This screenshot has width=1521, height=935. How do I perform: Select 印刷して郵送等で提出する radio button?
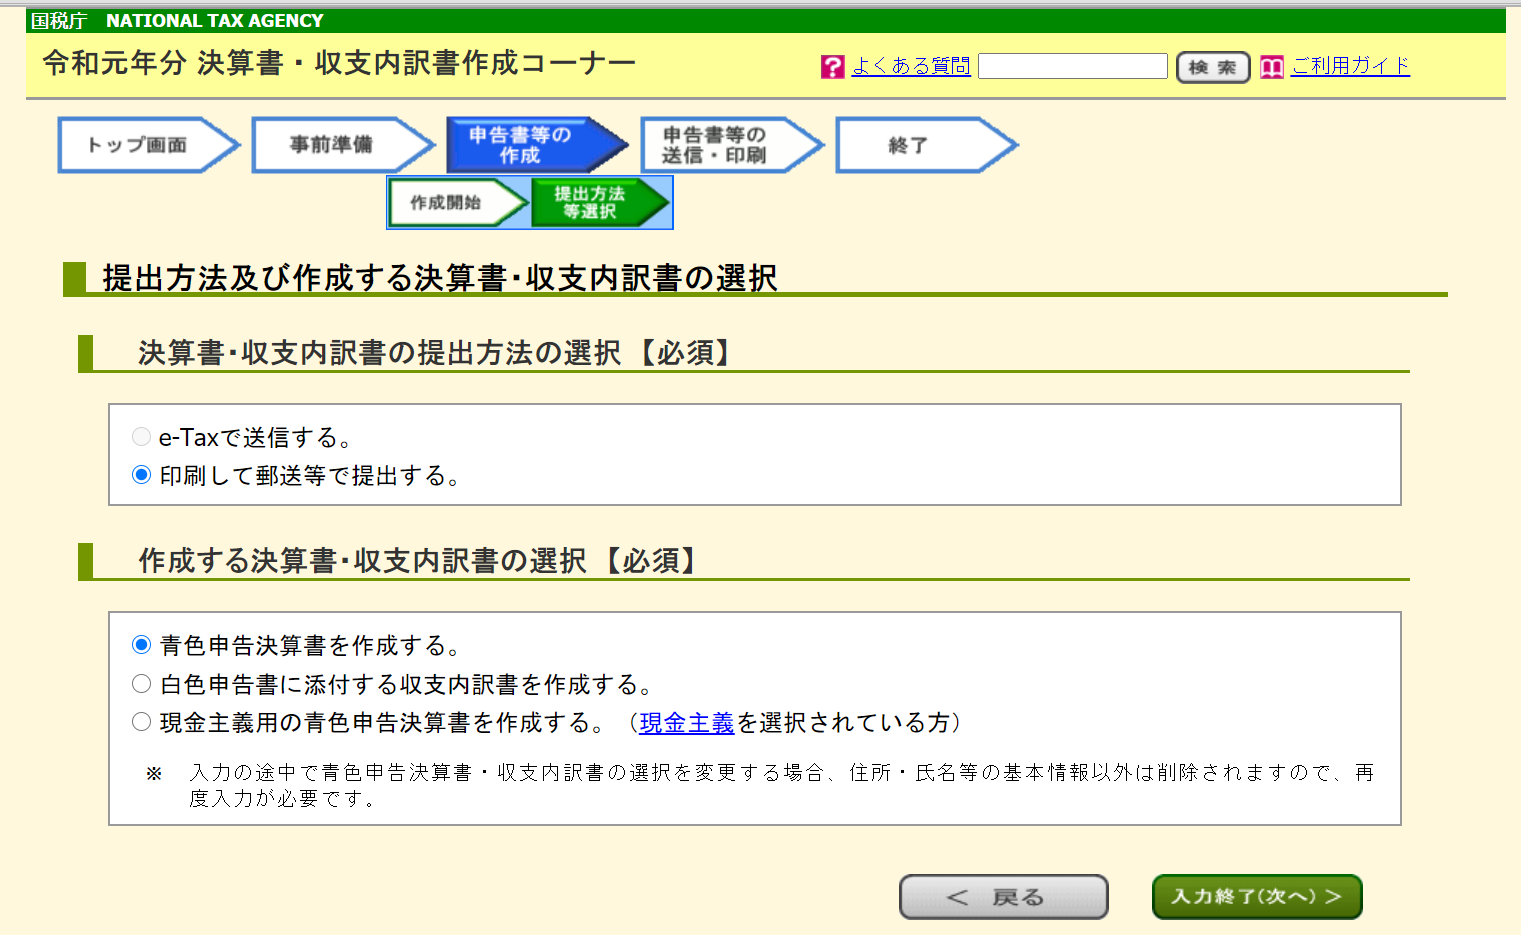(x=141, y=475)
